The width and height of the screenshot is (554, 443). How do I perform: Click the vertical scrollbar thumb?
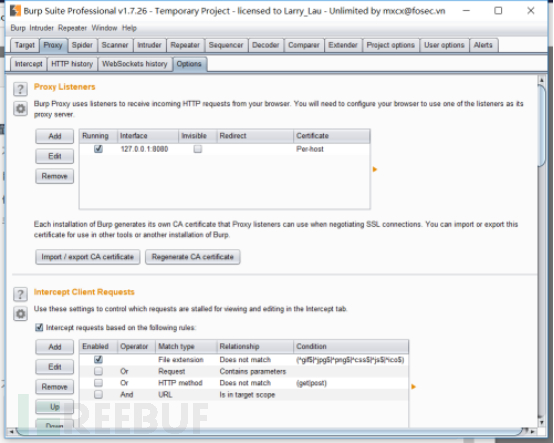pyautogui.click(x=542, y=125)
